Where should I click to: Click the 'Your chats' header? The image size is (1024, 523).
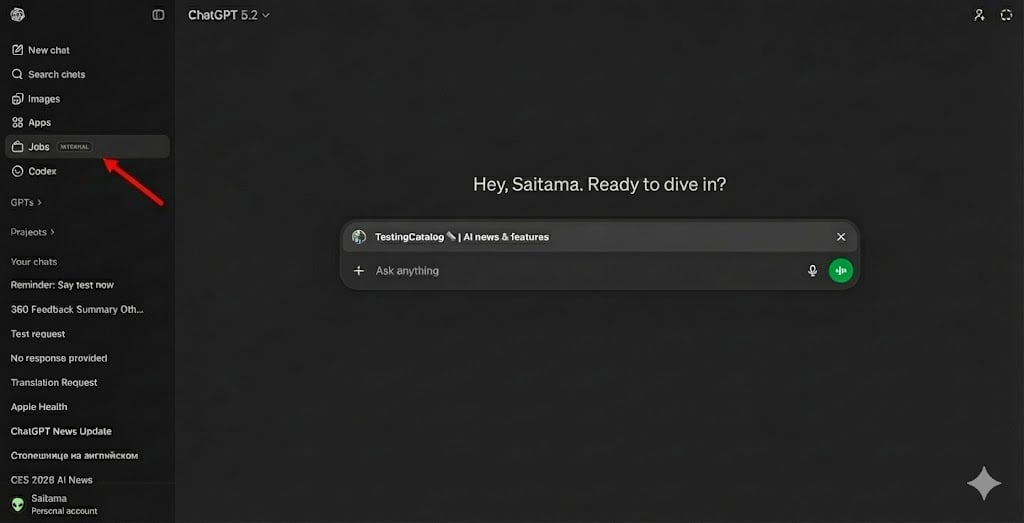tap(34, 261)
